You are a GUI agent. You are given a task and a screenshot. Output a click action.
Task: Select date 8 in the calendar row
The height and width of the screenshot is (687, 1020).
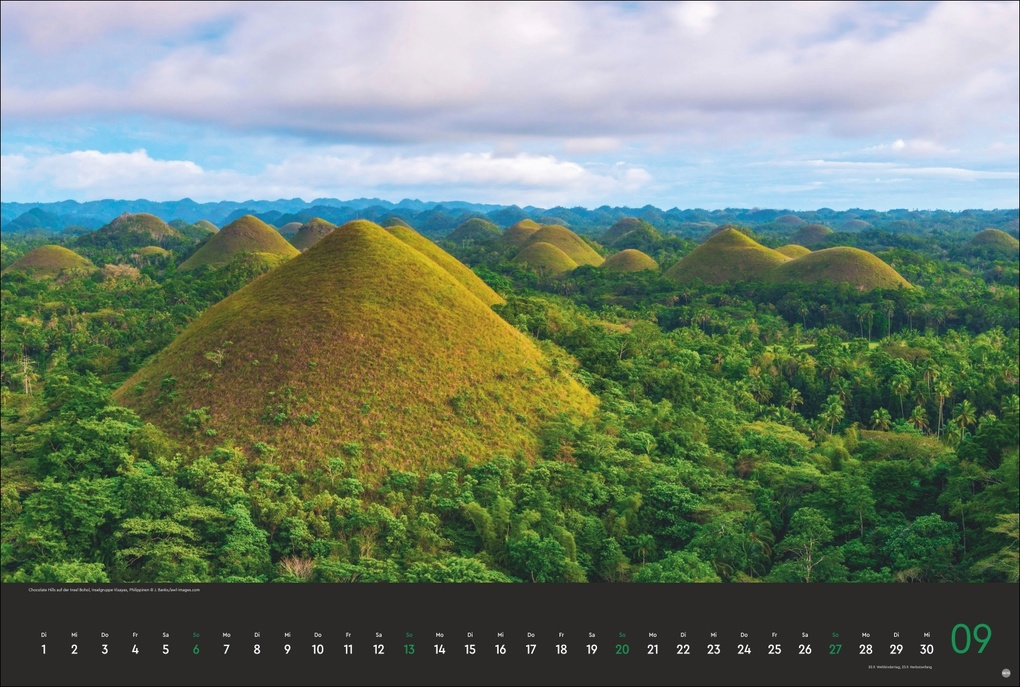tap(257, 649)
